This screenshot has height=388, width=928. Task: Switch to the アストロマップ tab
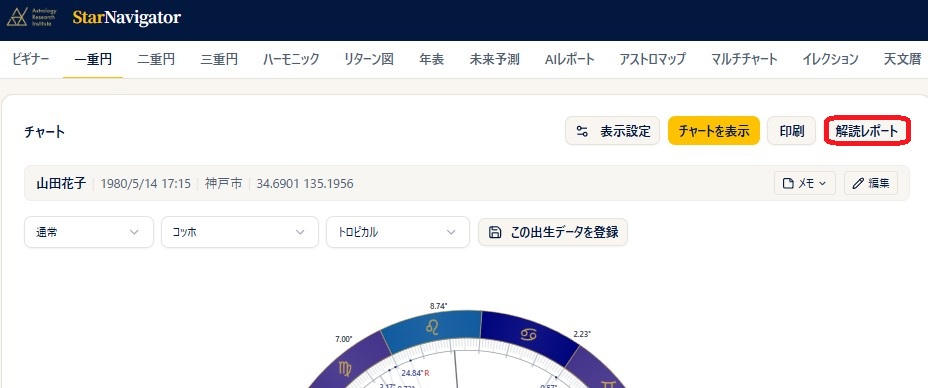pos(653,59)
